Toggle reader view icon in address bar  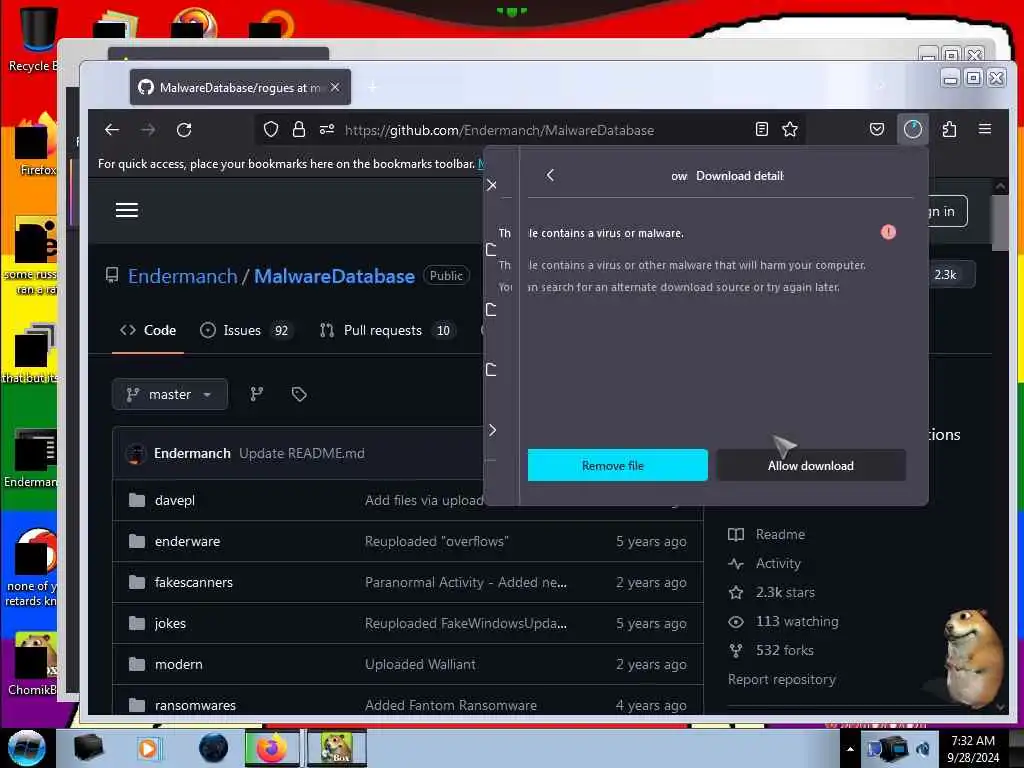(761, 129)
